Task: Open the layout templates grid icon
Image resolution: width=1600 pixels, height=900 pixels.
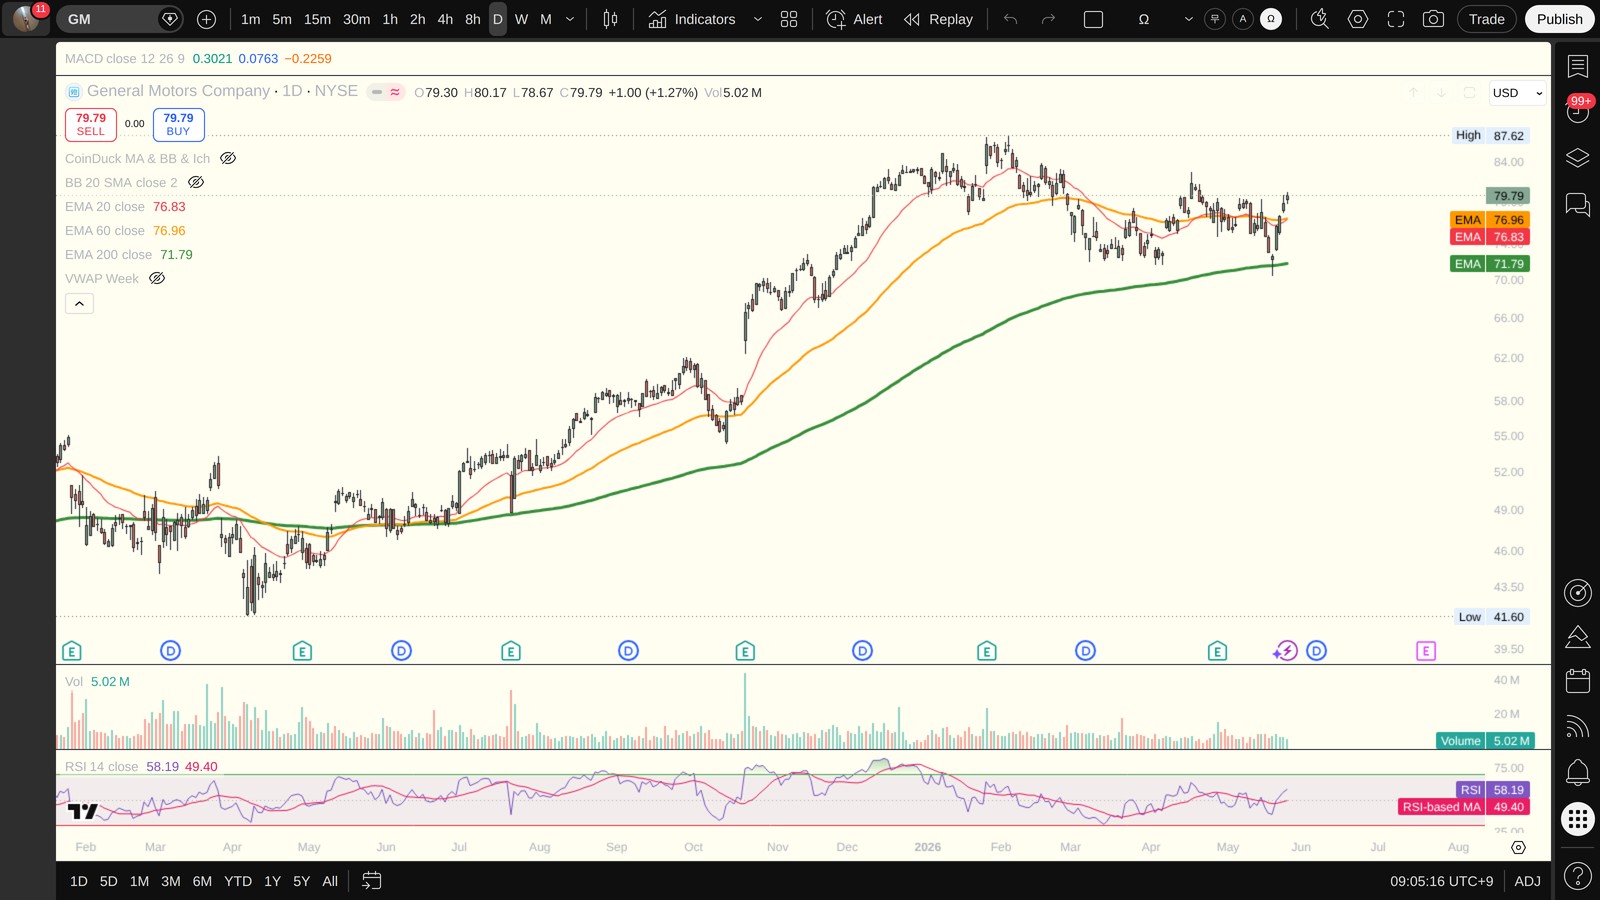Action: 789,19
